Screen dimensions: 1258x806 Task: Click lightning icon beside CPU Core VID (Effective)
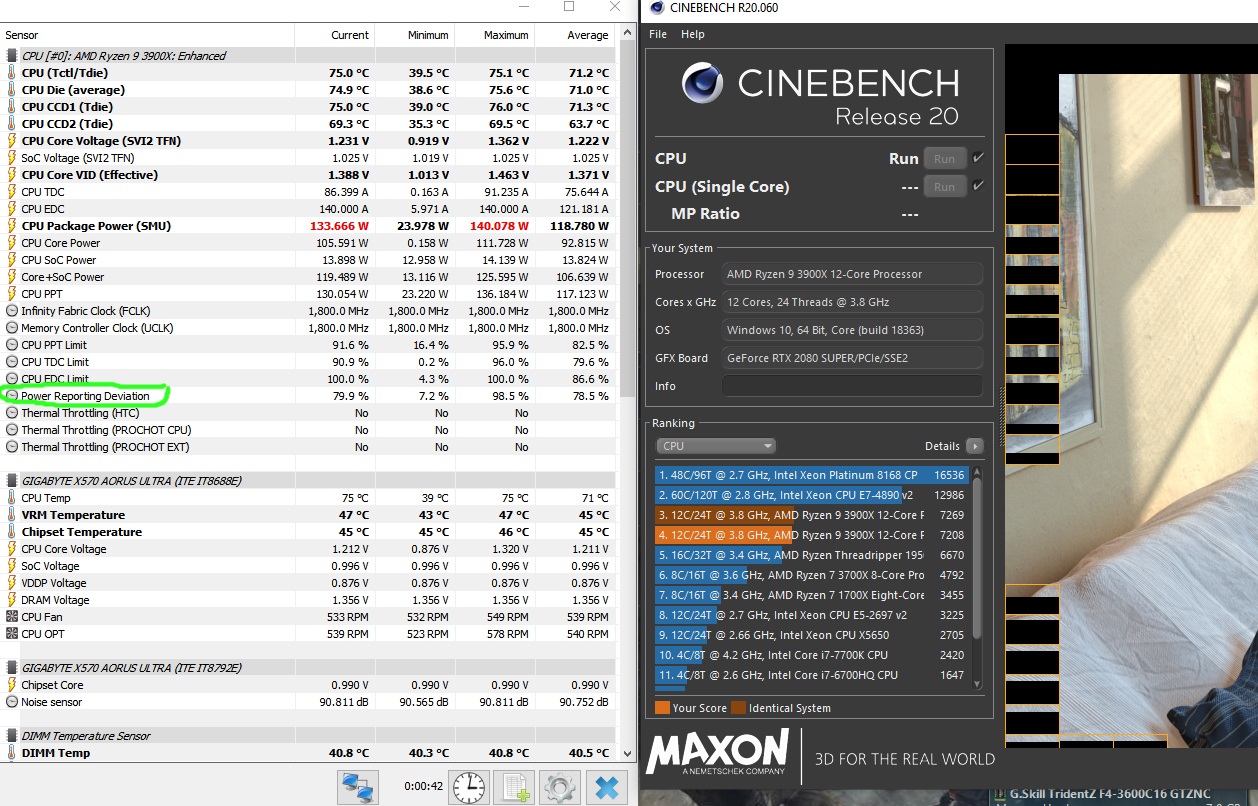pyautogui.click(x=11, y=175)
